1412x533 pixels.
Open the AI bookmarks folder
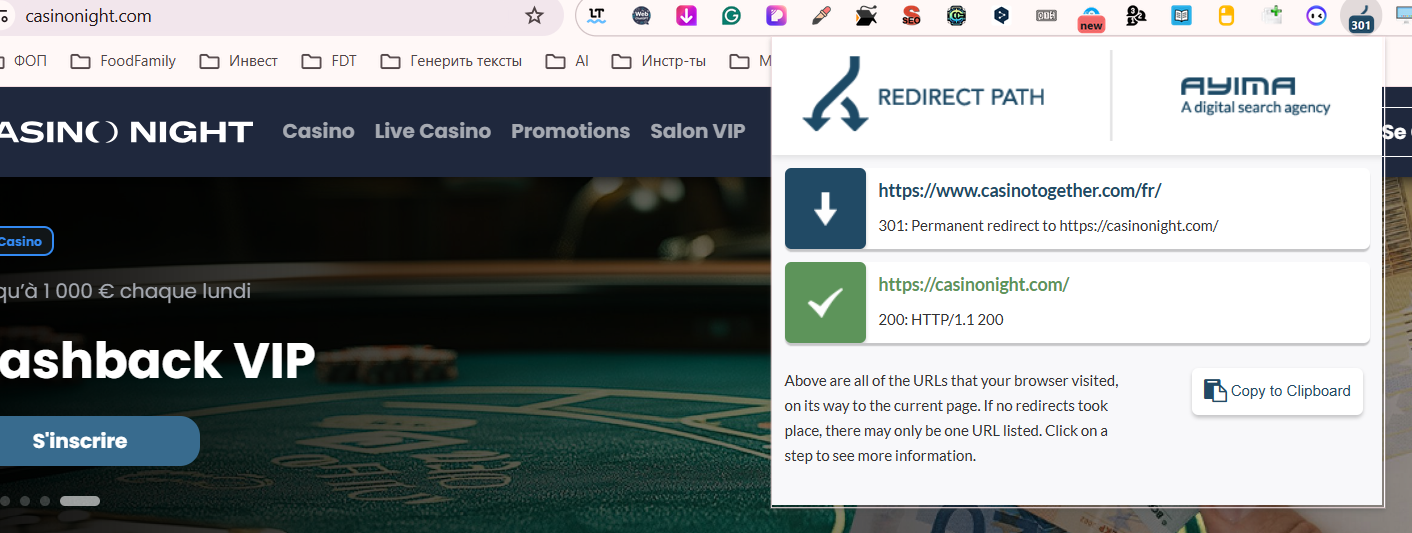567,61
